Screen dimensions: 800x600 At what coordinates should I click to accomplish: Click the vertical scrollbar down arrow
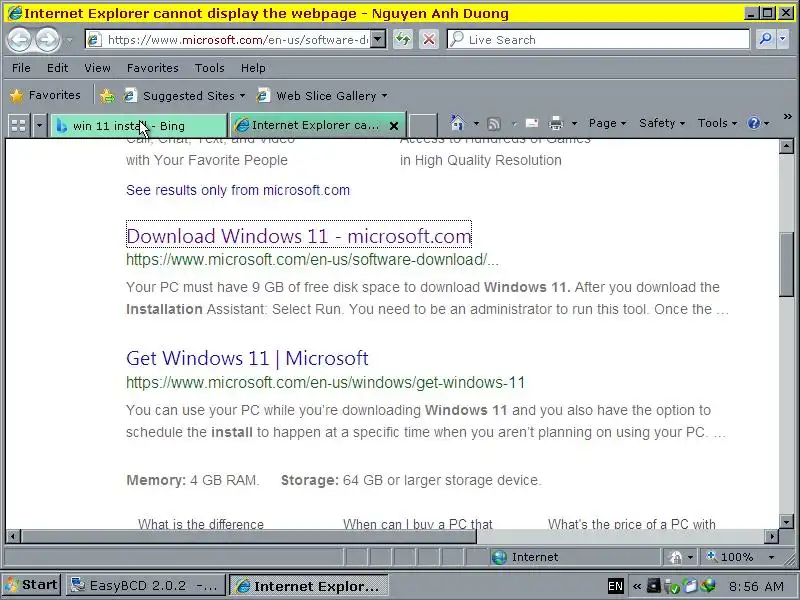pyautogui.click(x=786, y=521)
